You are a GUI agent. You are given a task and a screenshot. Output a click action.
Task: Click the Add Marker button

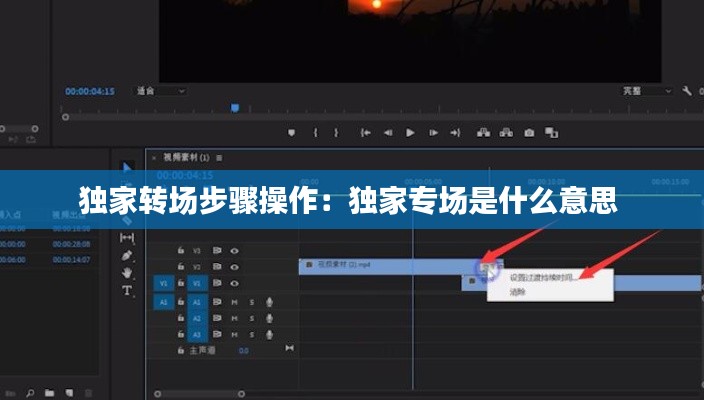coord(291,132)
